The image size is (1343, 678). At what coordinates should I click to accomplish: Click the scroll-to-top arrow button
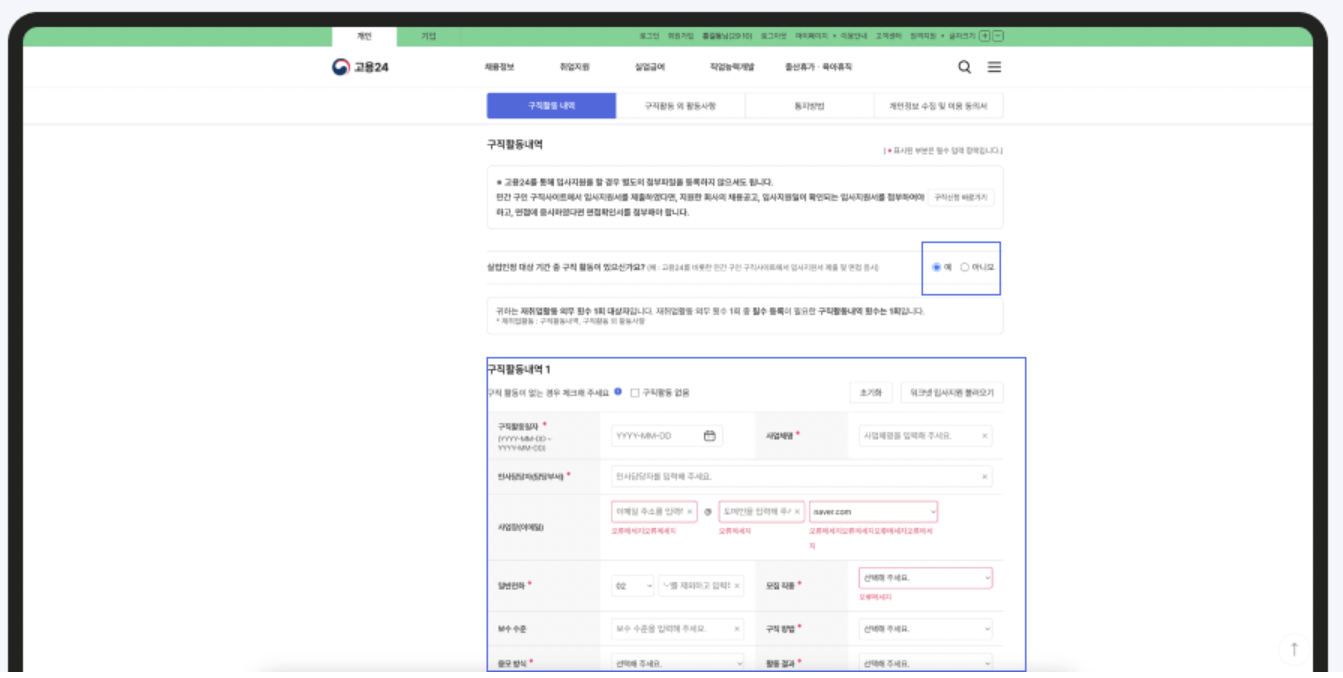click(x=1294, y=650)
